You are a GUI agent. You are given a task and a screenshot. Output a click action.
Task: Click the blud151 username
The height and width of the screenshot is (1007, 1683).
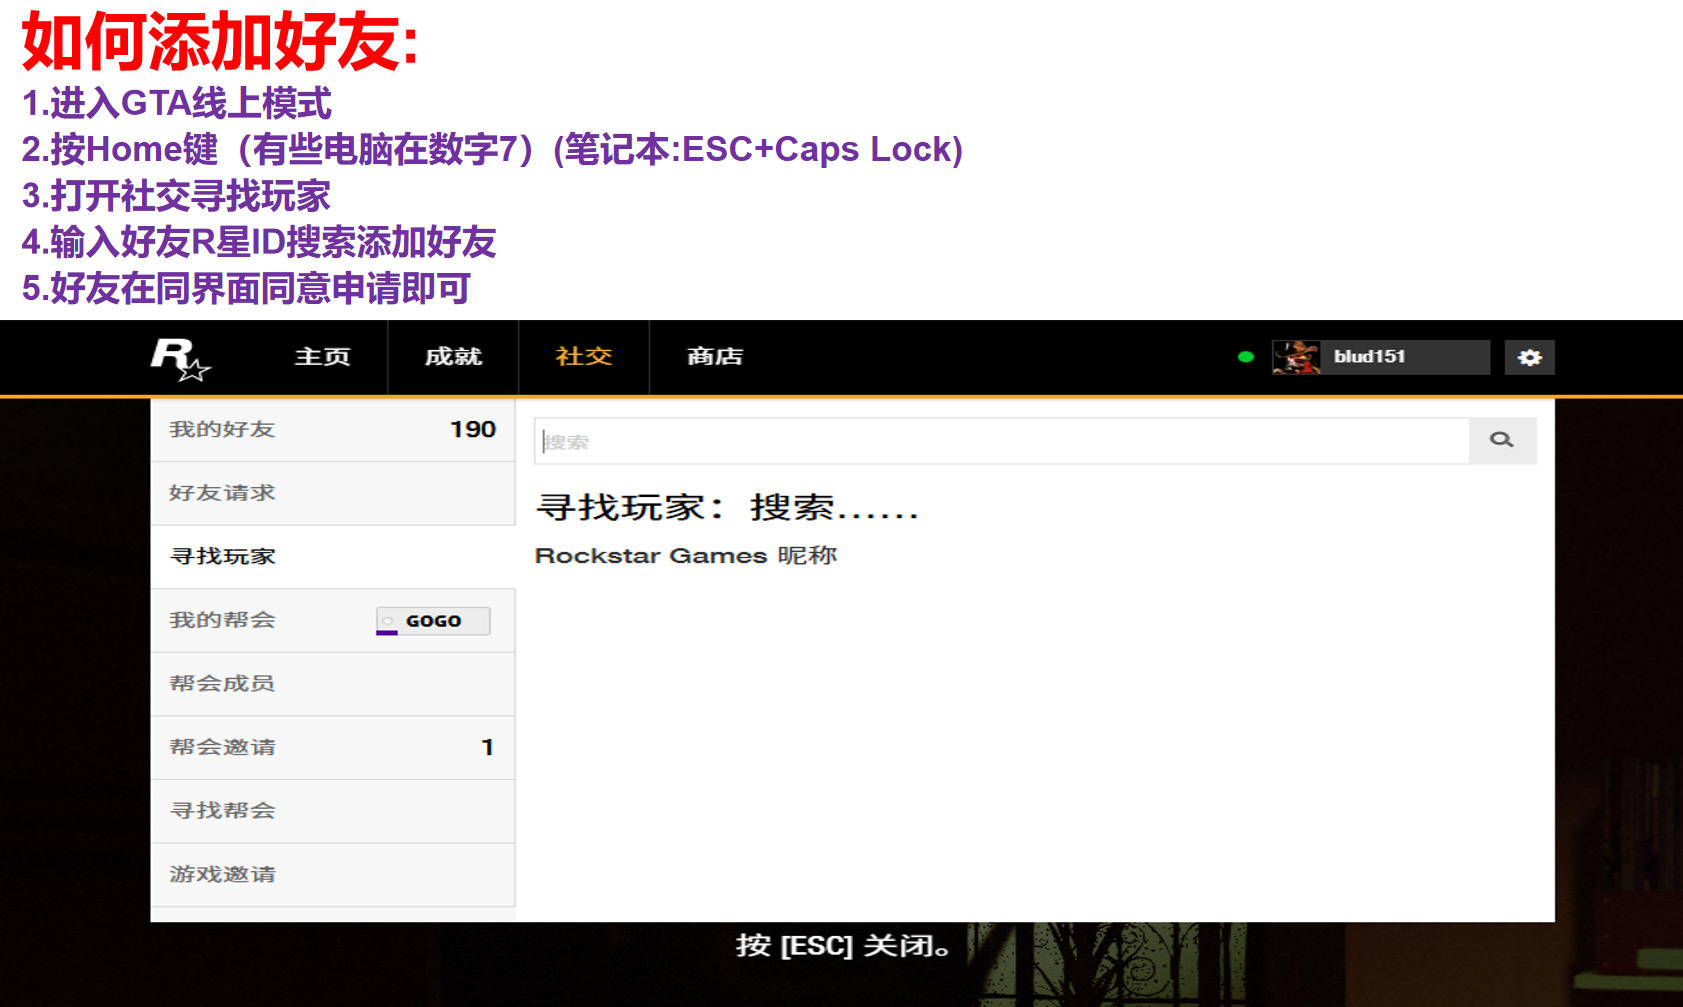coord(1369,357)
